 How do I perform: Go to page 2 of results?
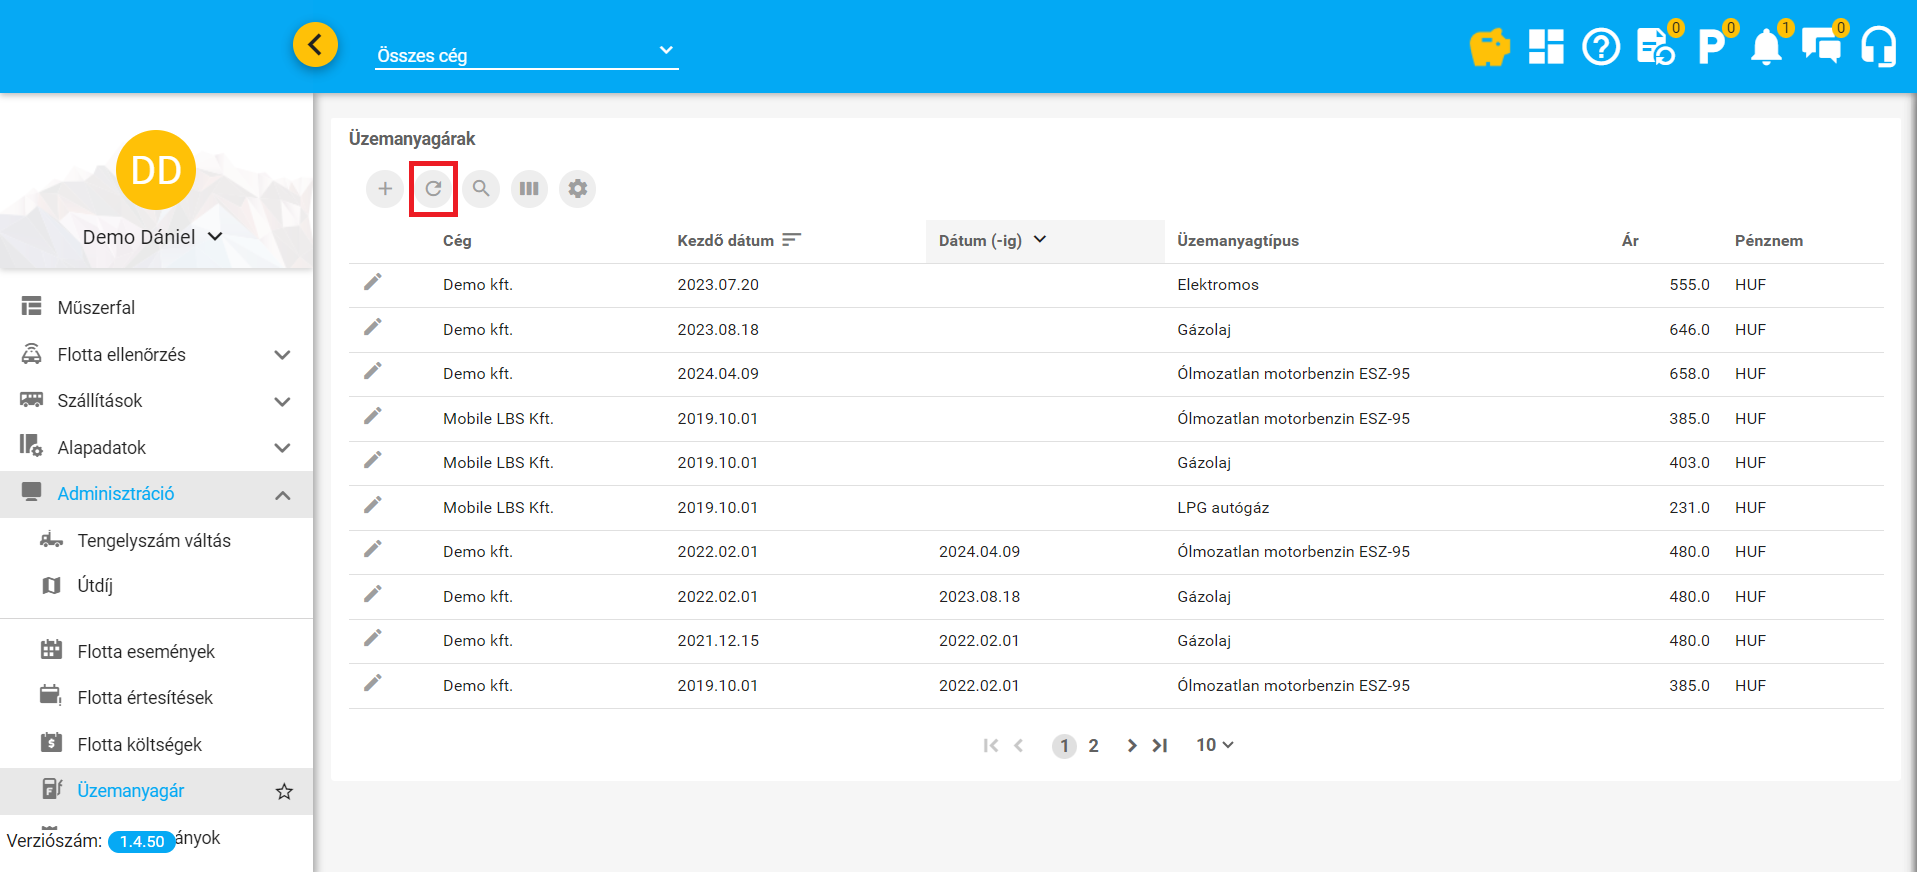[1093, 746]
